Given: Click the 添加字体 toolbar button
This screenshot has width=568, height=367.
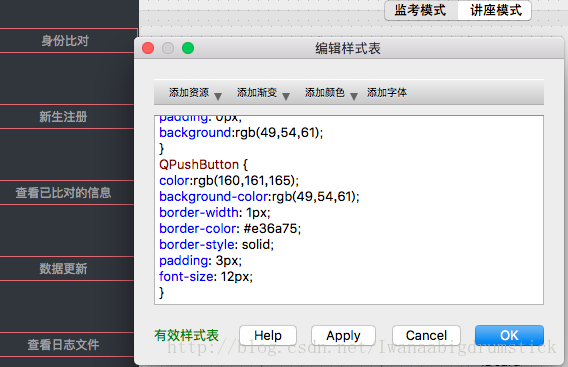Looking at the screenshot, I should (x=387, y=93).
